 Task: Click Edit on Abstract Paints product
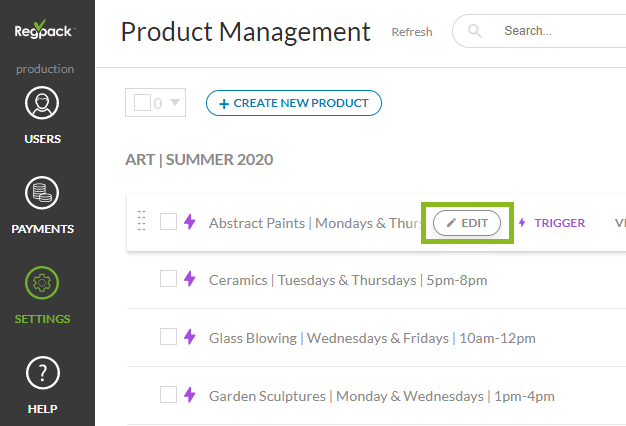(467, 223)
